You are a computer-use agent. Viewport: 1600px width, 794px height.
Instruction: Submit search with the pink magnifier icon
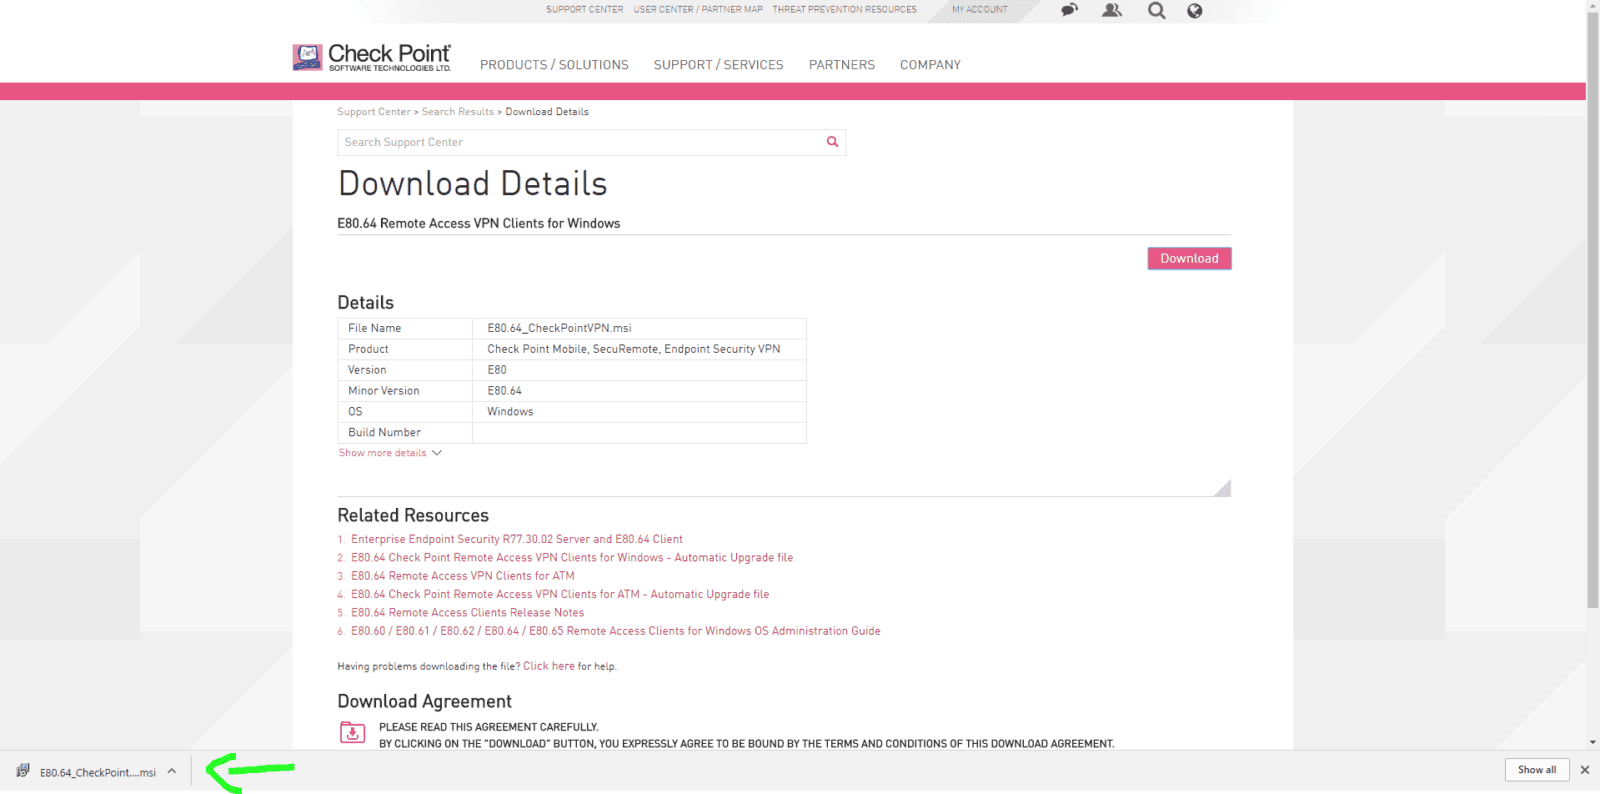(832, 142)
